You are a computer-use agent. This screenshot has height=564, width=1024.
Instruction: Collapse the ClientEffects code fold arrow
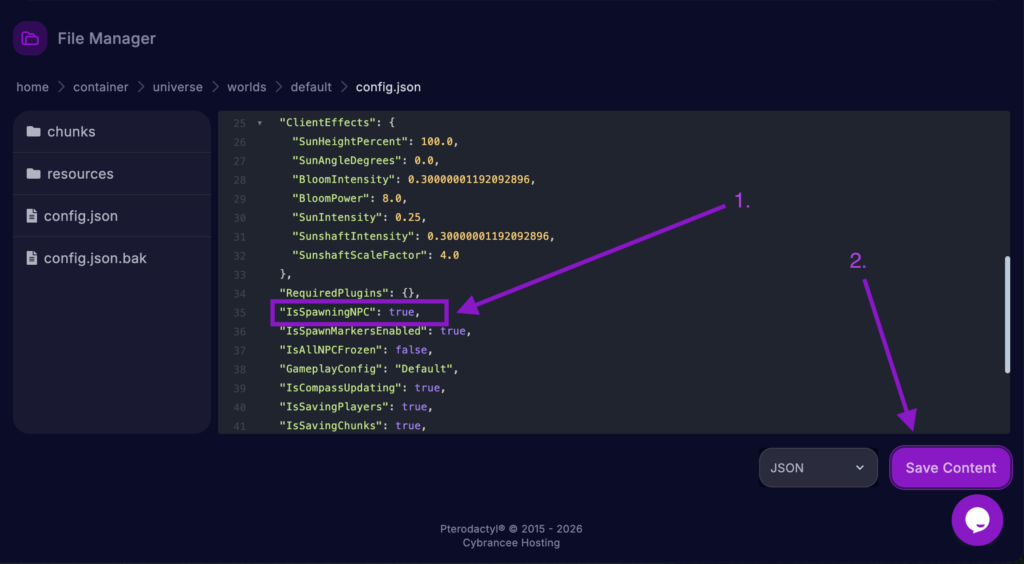260,123
